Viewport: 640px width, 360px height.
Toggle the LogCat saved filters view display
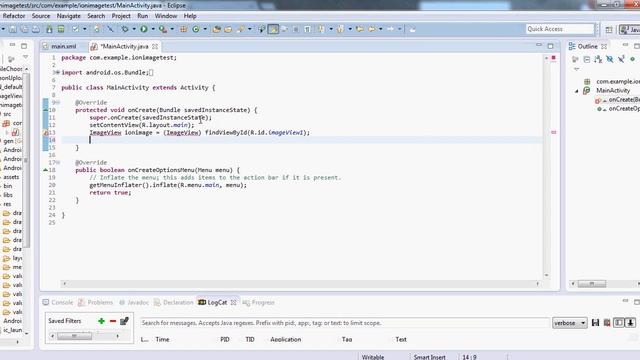click(619, 323)
